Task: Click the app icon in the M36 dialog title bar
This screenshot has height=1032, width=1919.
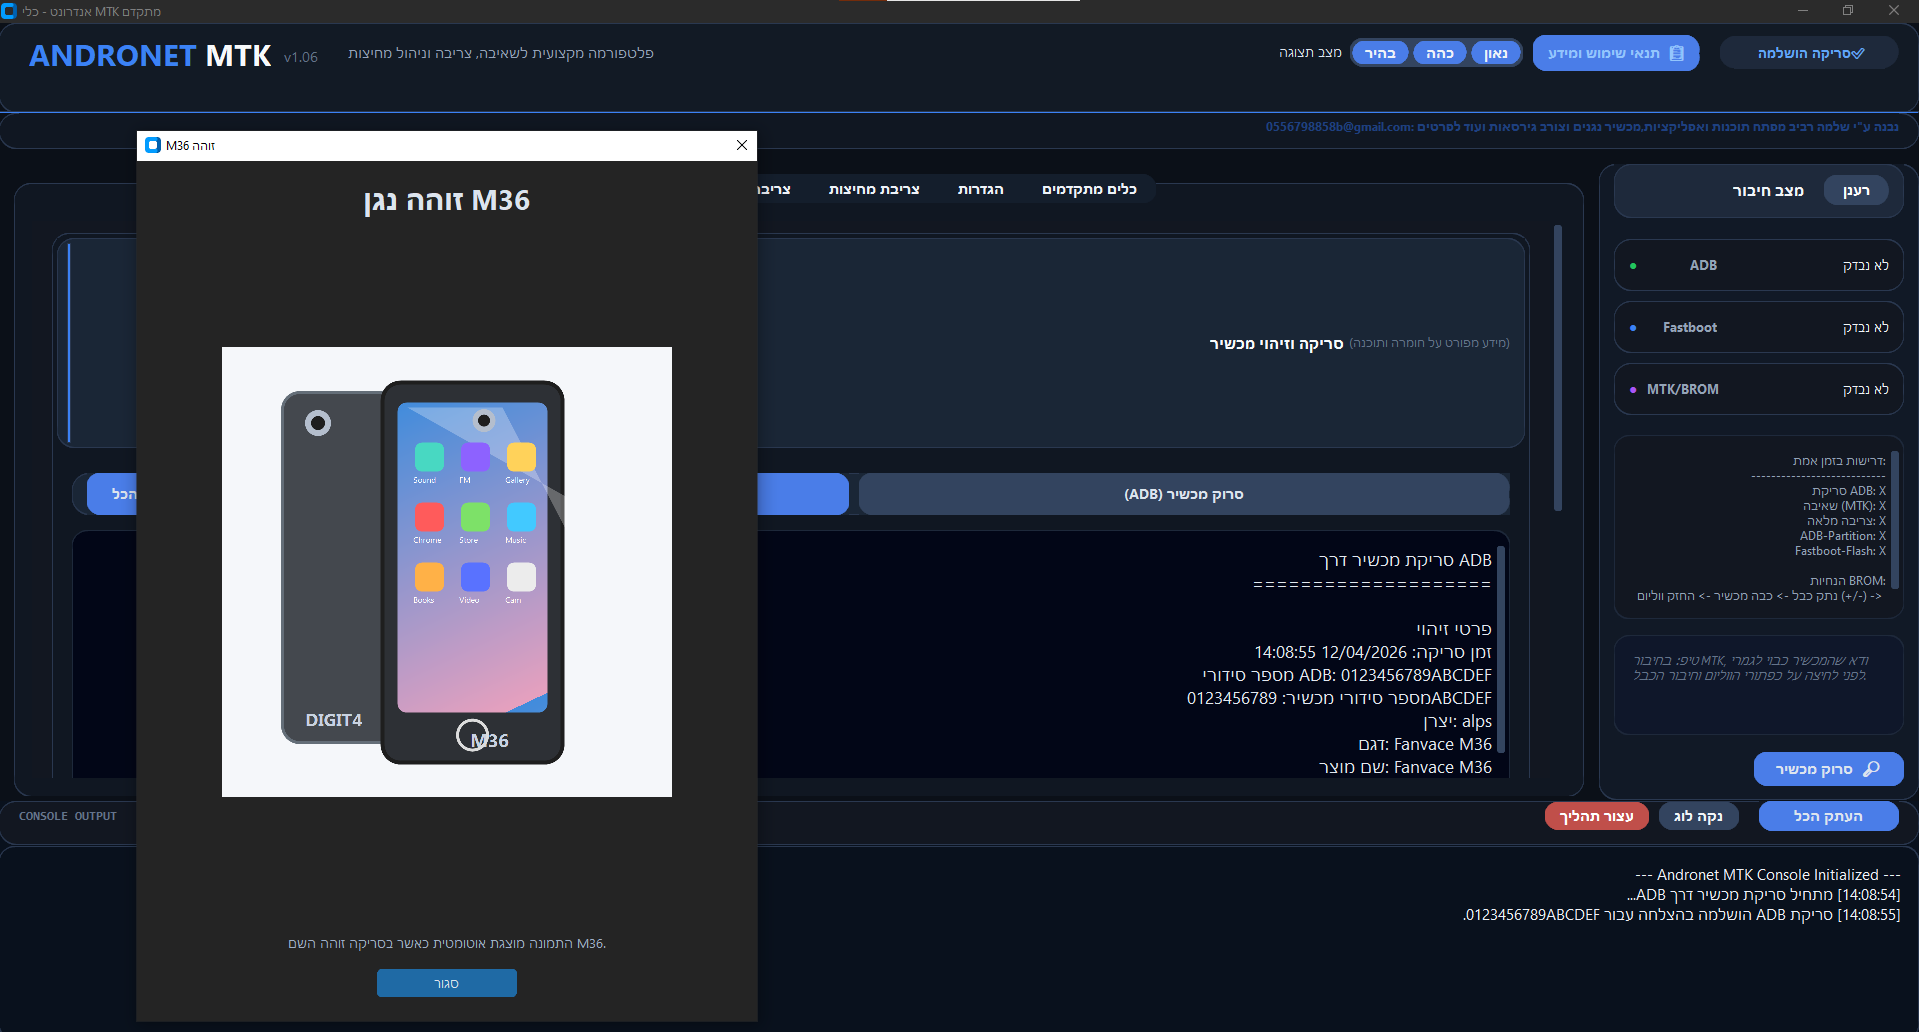Action: point(153,145)
